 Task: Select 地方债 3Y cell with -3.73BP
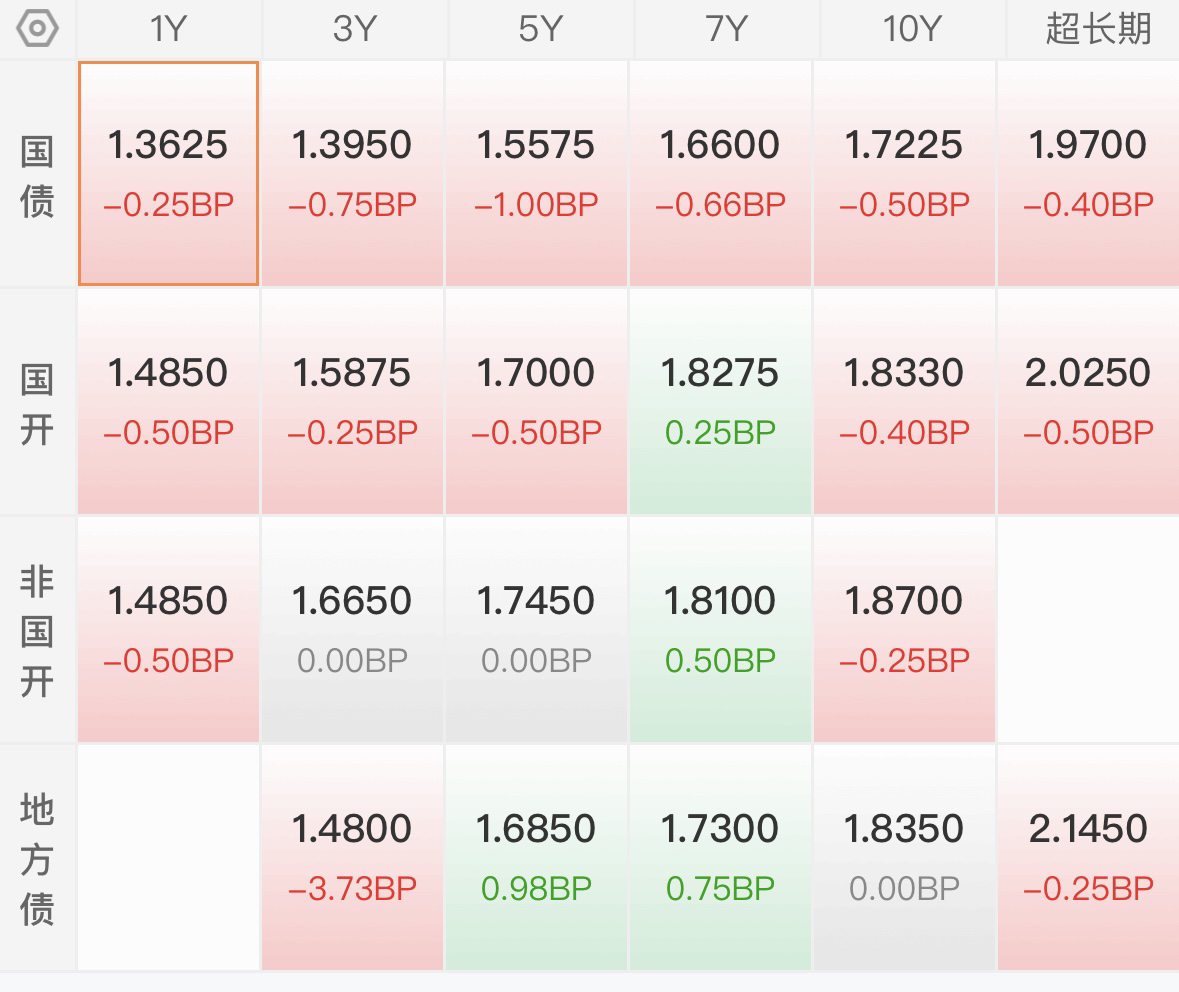[352, 857]
